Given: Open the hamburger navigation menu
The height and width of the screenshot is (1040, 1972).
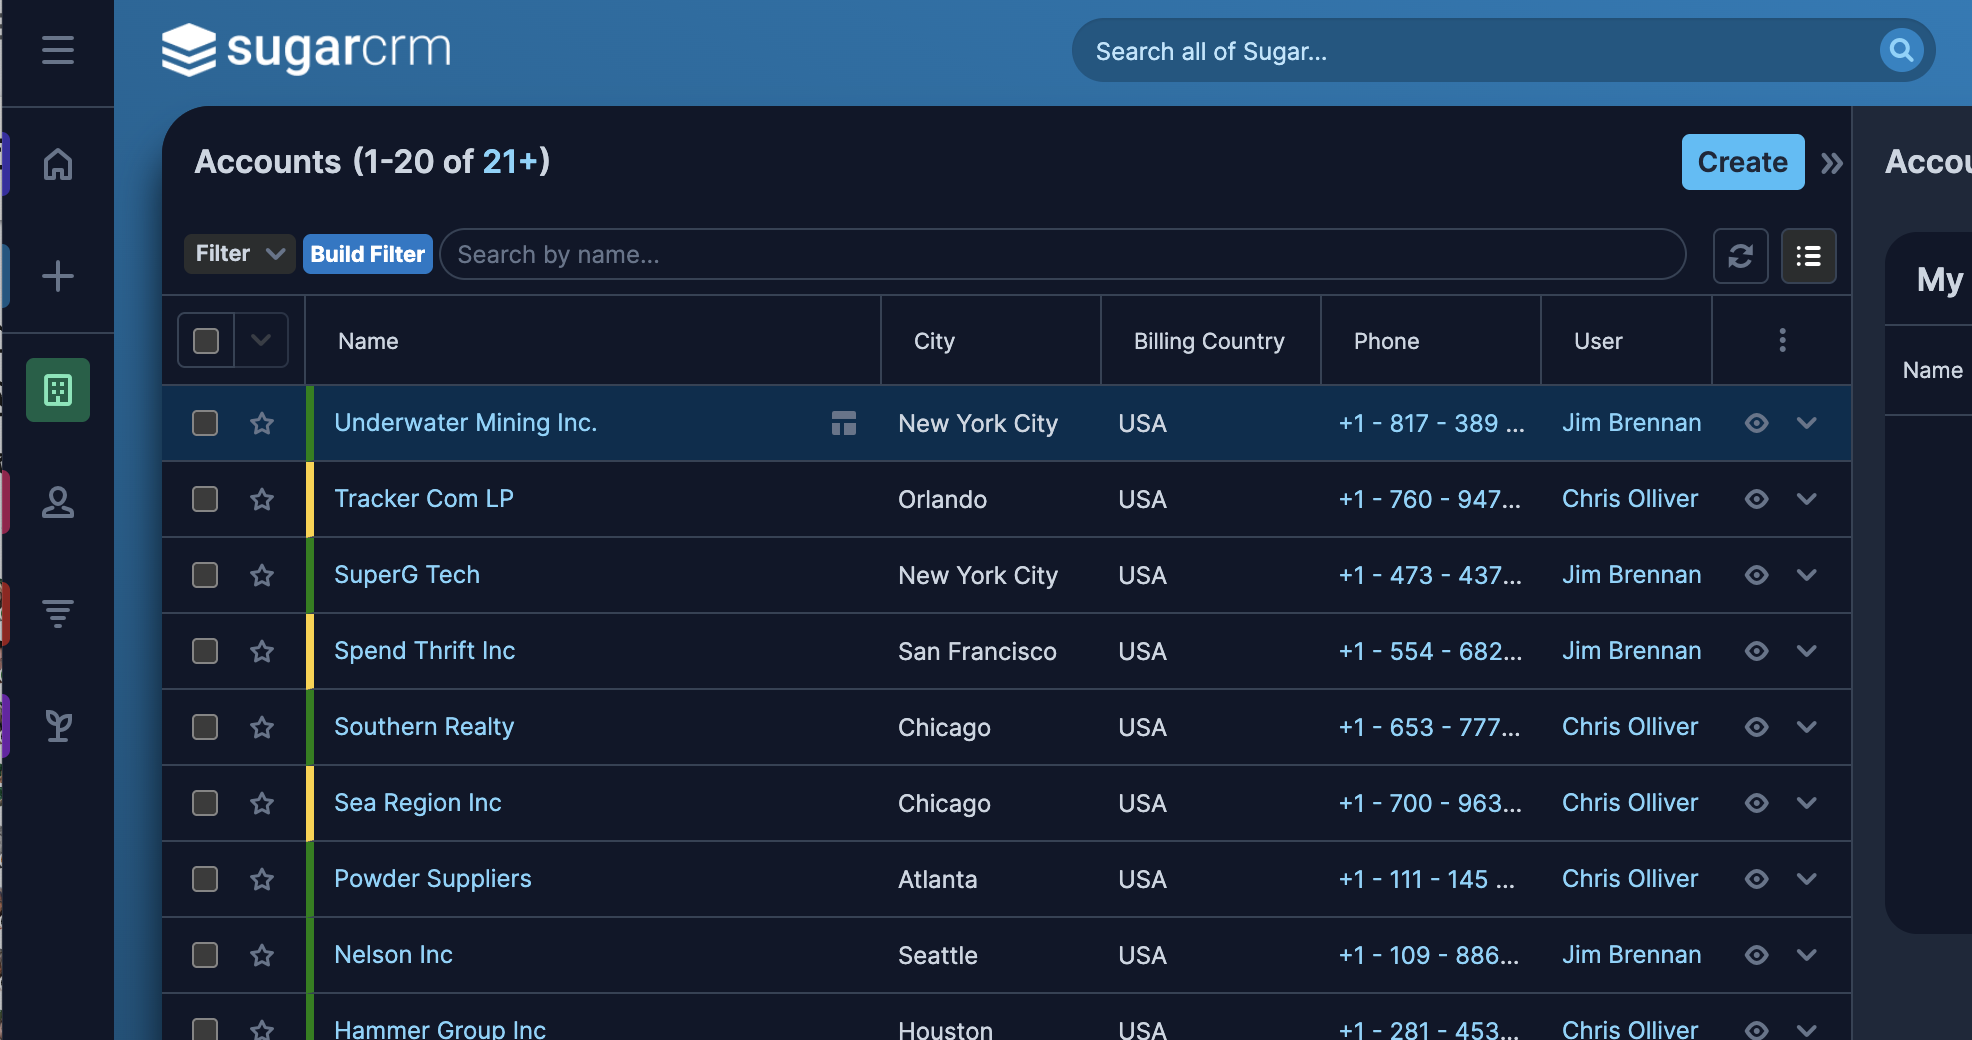Looking at the screenshot, I should pyautogui.click(x=57, y=50).
